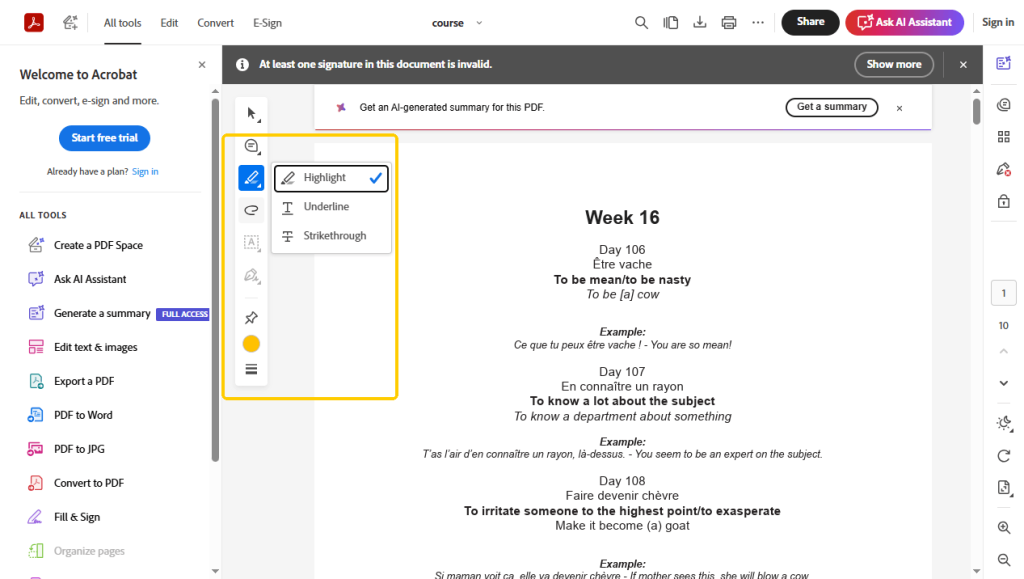This screenshot has height=579, width=1024.
Task: Click the Get a summary button
Action: click(831, 107)
